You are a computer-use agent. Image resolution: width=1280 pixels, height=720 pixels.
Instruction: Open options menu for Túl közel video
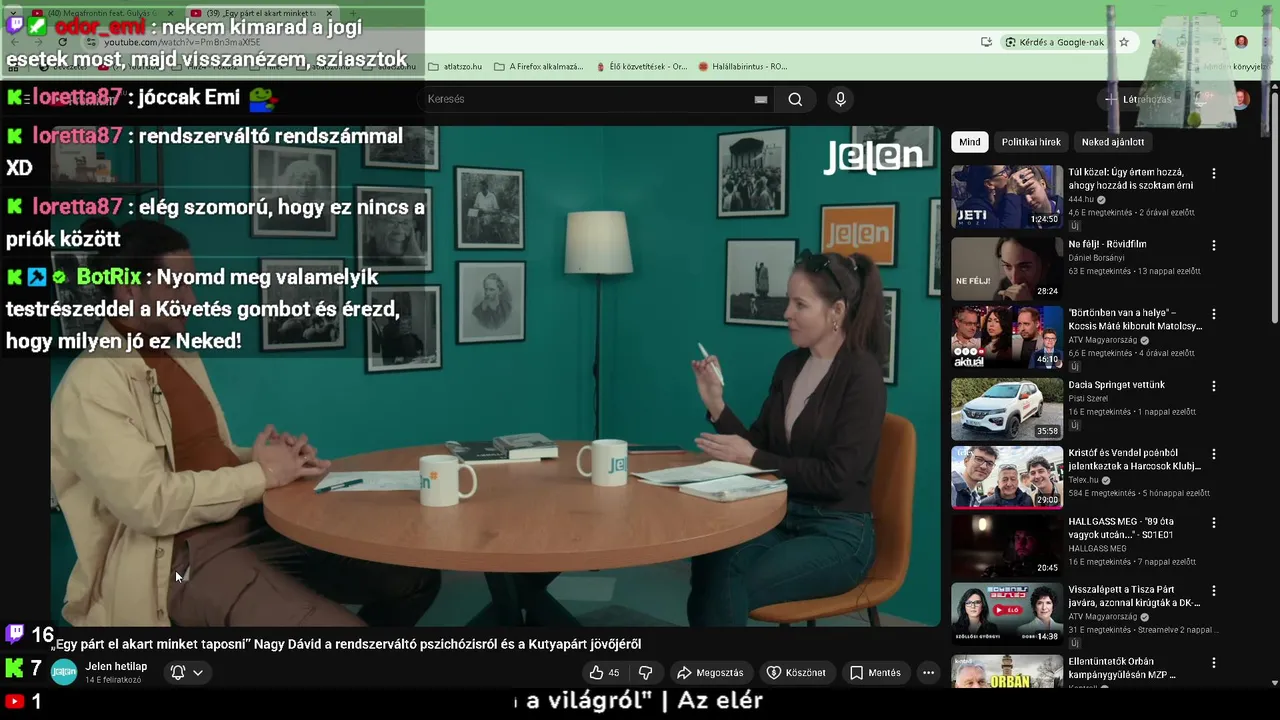click(x=1214, y=173)
